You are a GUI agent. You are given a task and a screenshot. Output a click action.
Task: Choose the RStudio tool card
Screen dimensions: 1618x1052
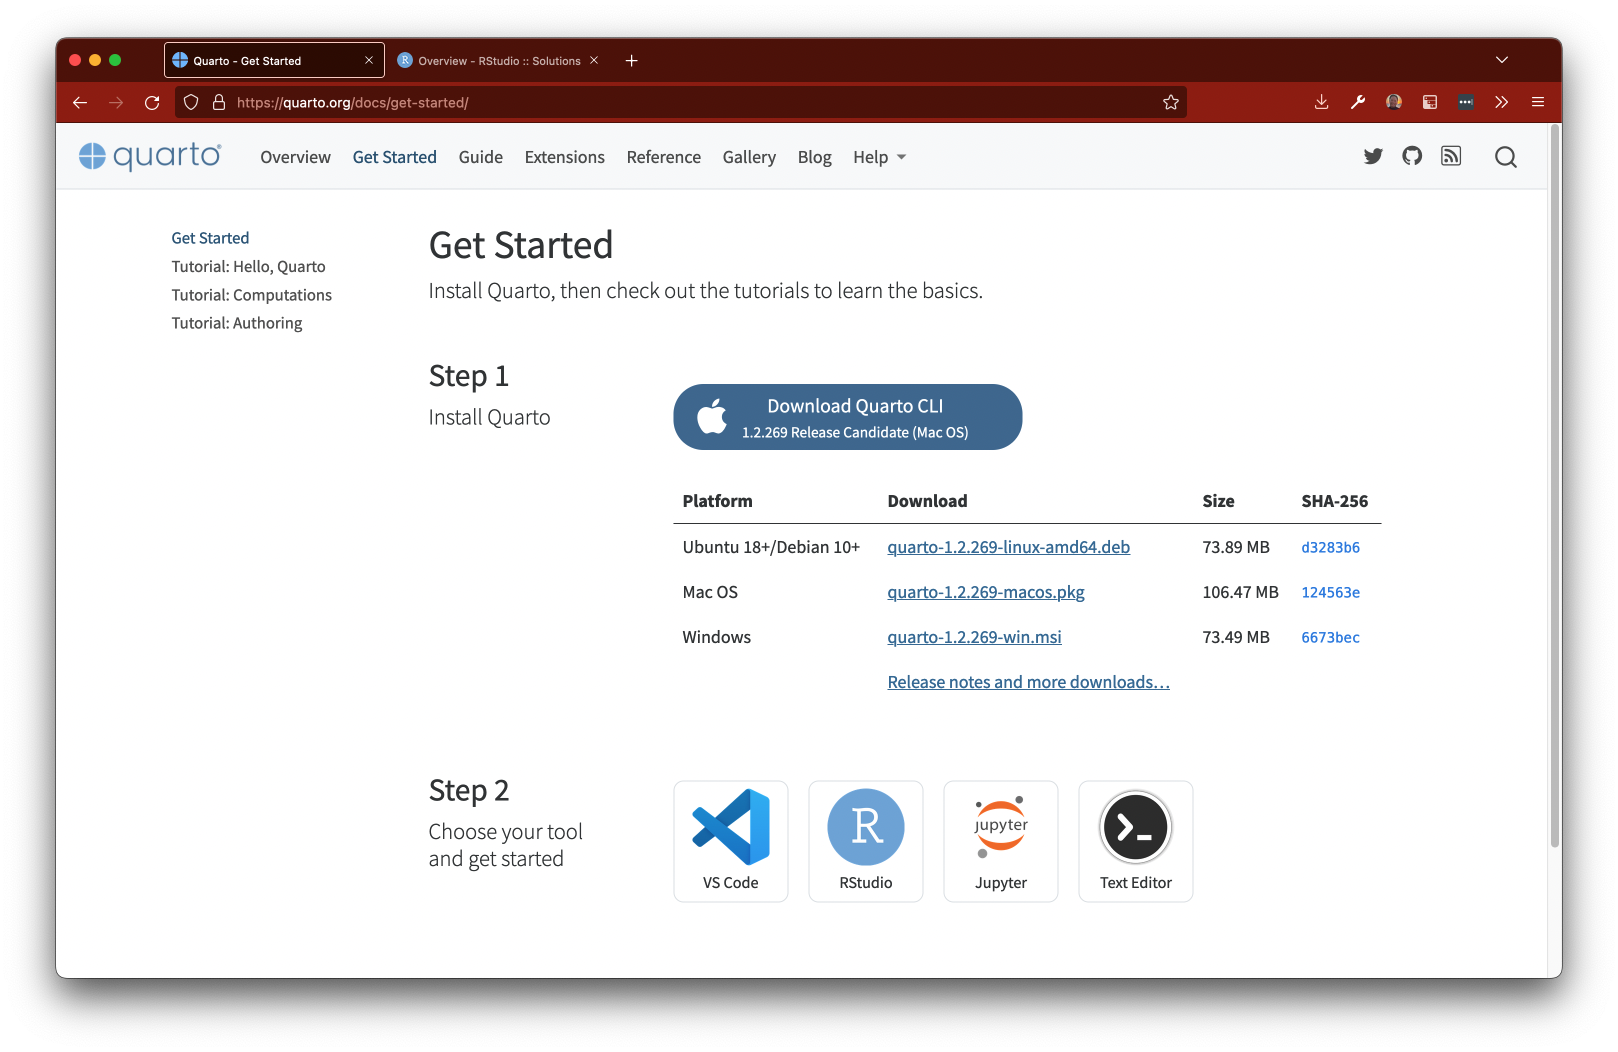pyautogui.click(x=865, y=841)
